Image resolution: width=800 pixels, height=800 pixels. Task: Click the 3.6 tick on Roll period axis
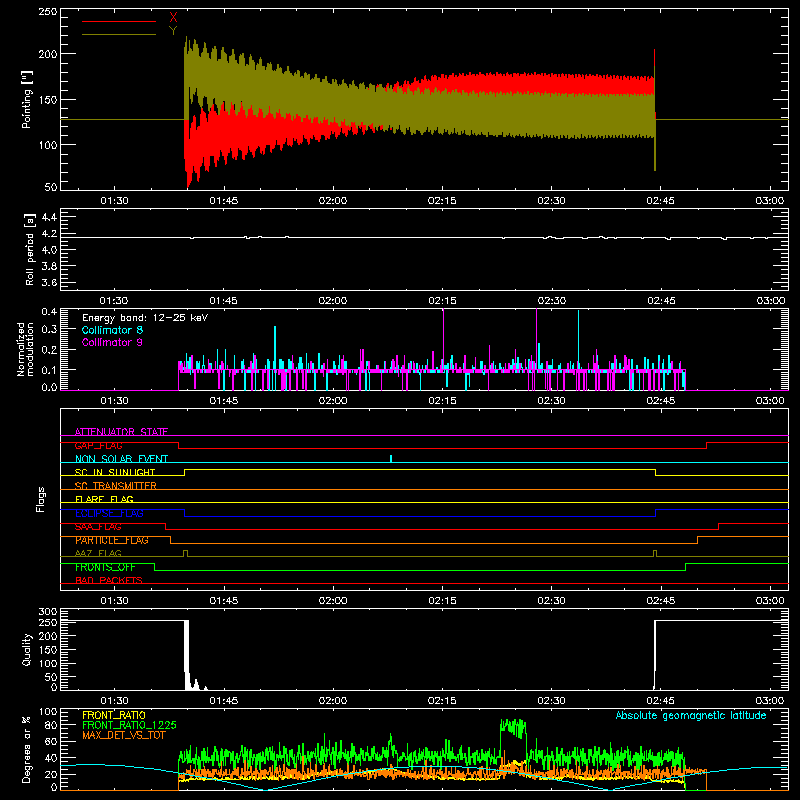[x=49, y=282]
